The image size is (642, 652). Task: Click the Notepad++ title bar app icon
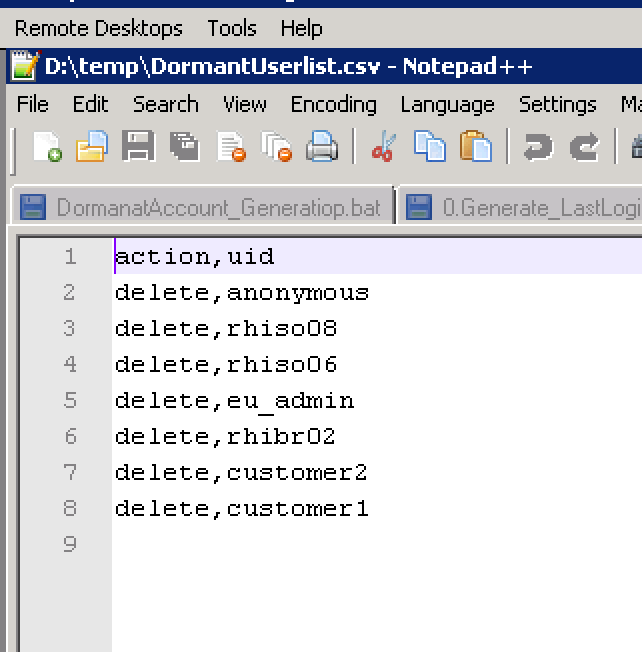click(25, 65)
